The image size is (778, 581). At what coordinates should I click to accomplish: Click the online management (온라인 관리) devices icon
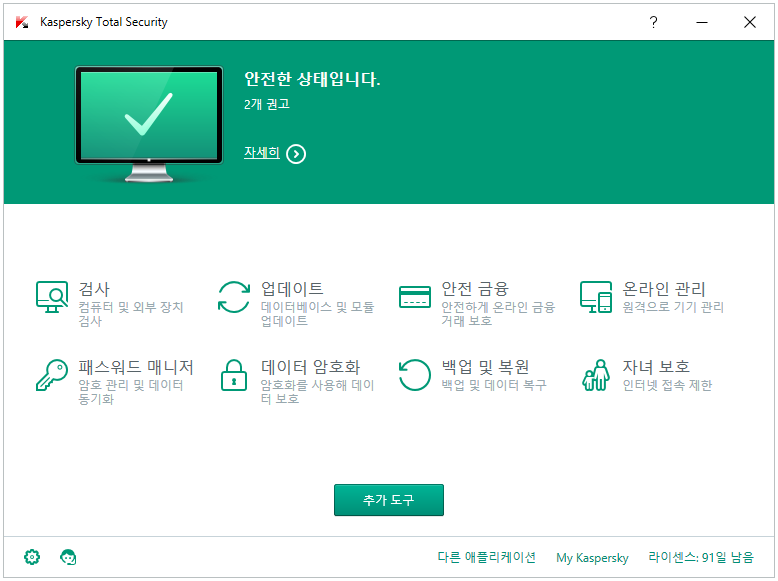click(x=596, y=297)
